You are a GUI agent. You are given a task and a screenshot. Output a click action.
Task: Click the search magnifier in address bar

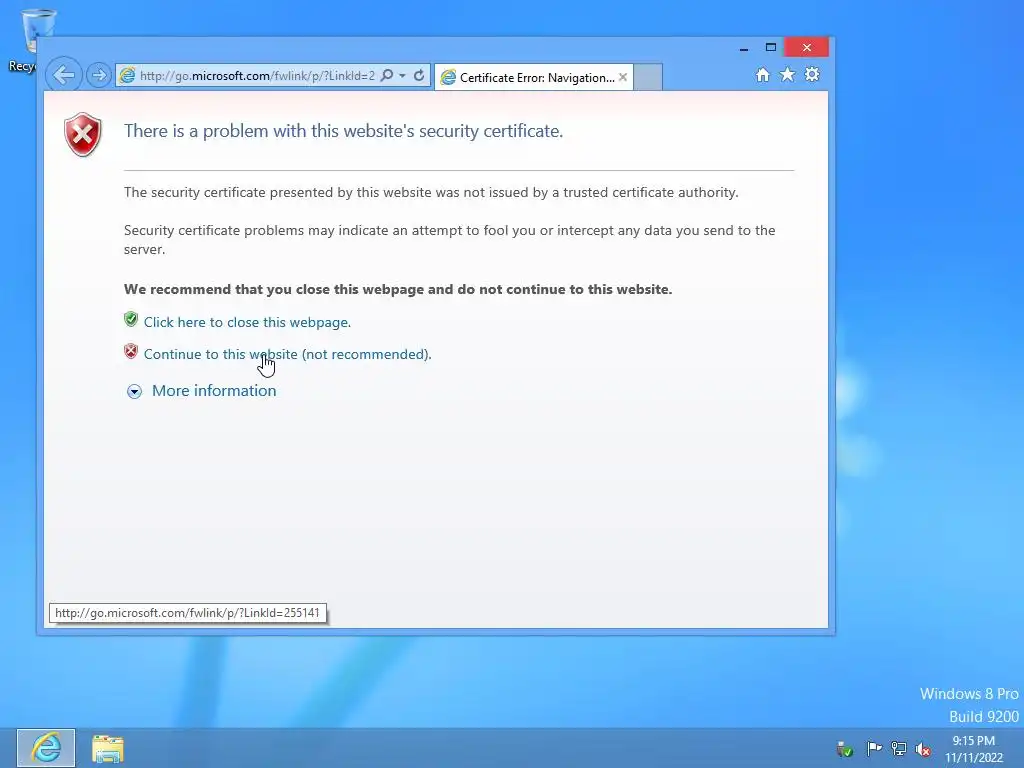(x=387, y=75)
